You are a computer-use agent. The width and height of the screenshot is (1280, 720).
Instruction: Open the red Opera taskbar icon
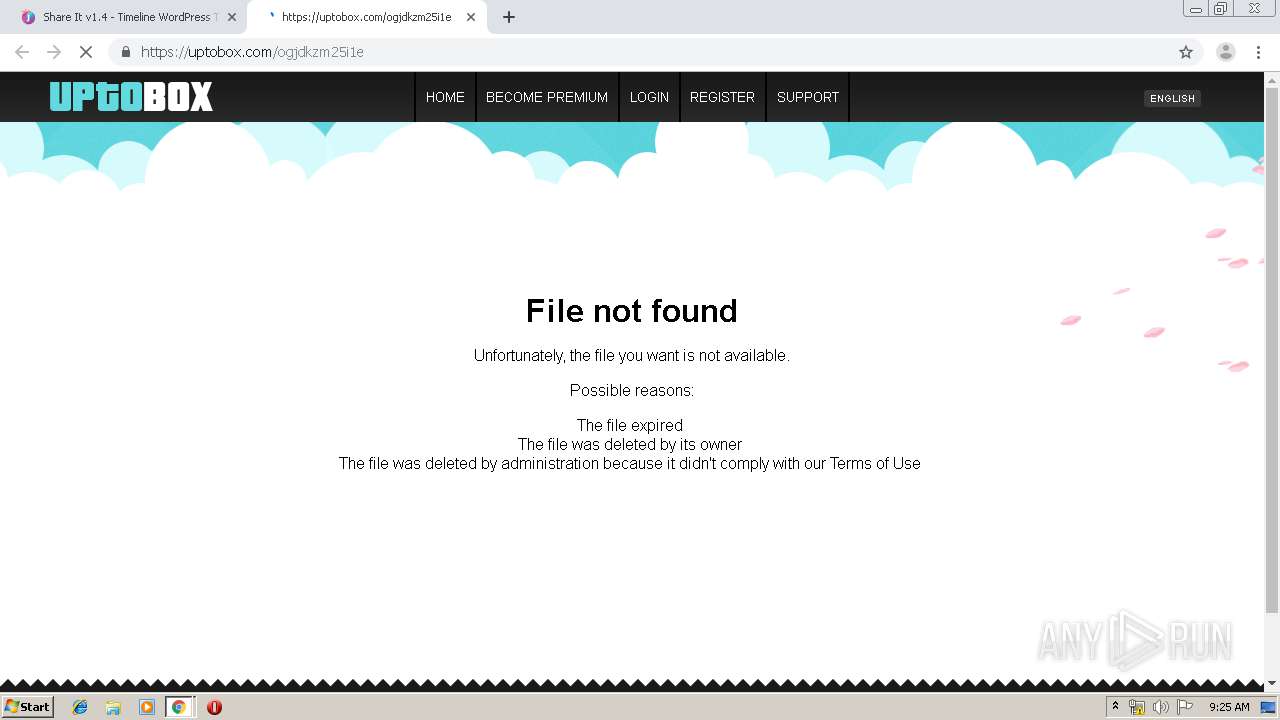click(214, 707)
